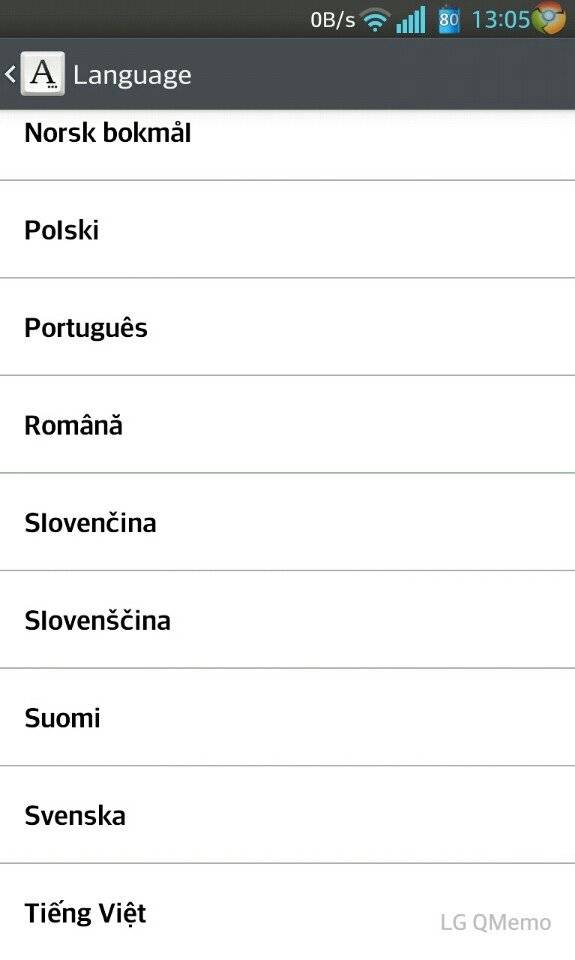575x960 pixels.
Task: Tap the 13:05 clock display
Action: click(x=500, y=20)
